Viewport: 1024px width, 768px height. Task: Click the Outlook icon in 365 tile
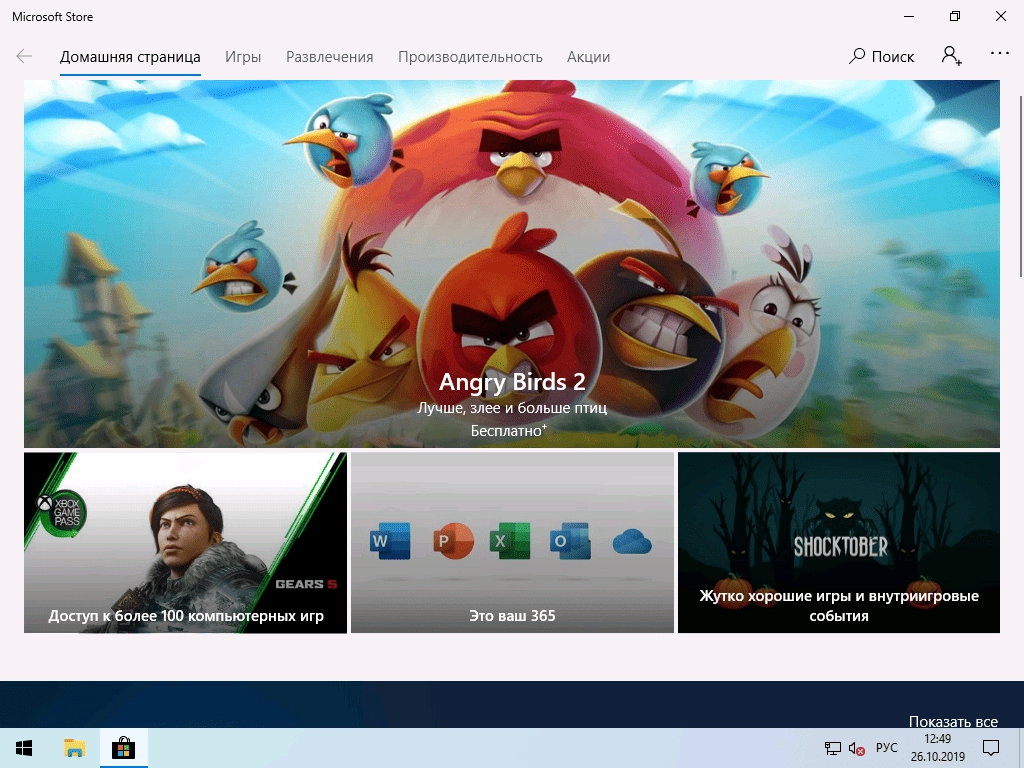570,541
